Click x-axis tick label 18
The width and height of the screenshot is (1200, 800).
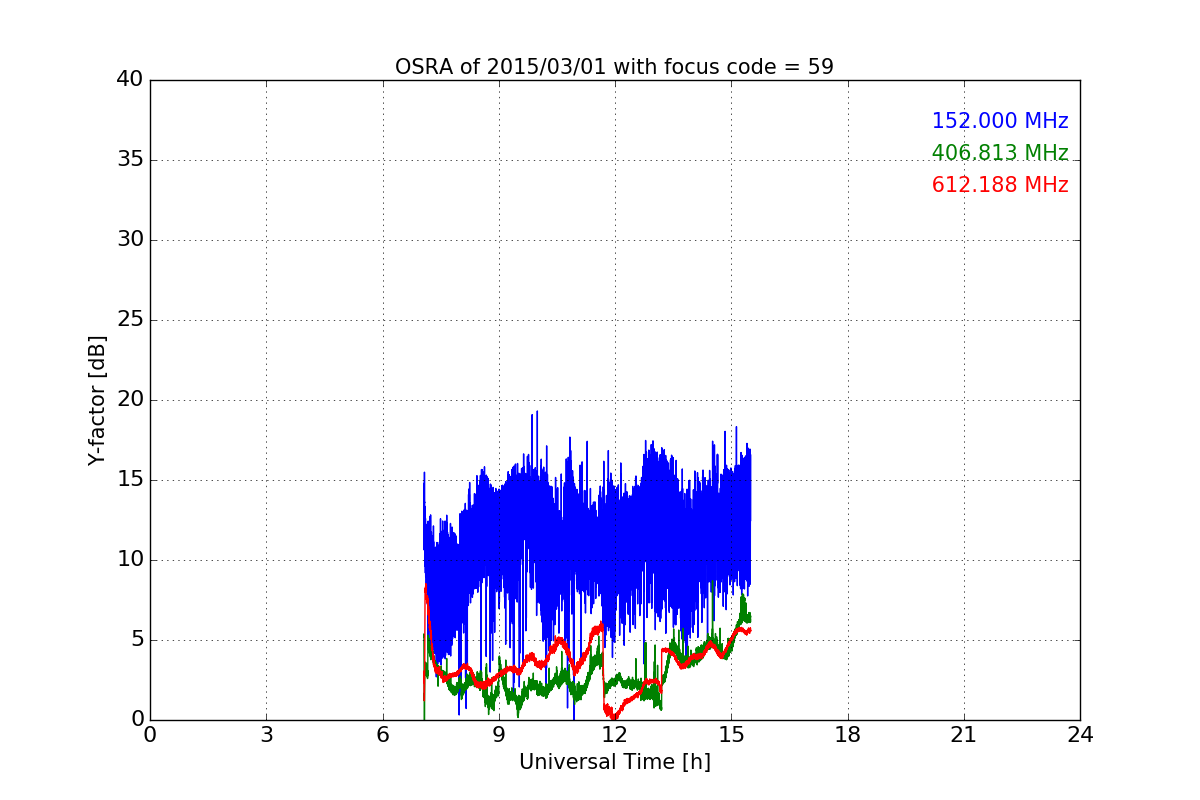847,734
